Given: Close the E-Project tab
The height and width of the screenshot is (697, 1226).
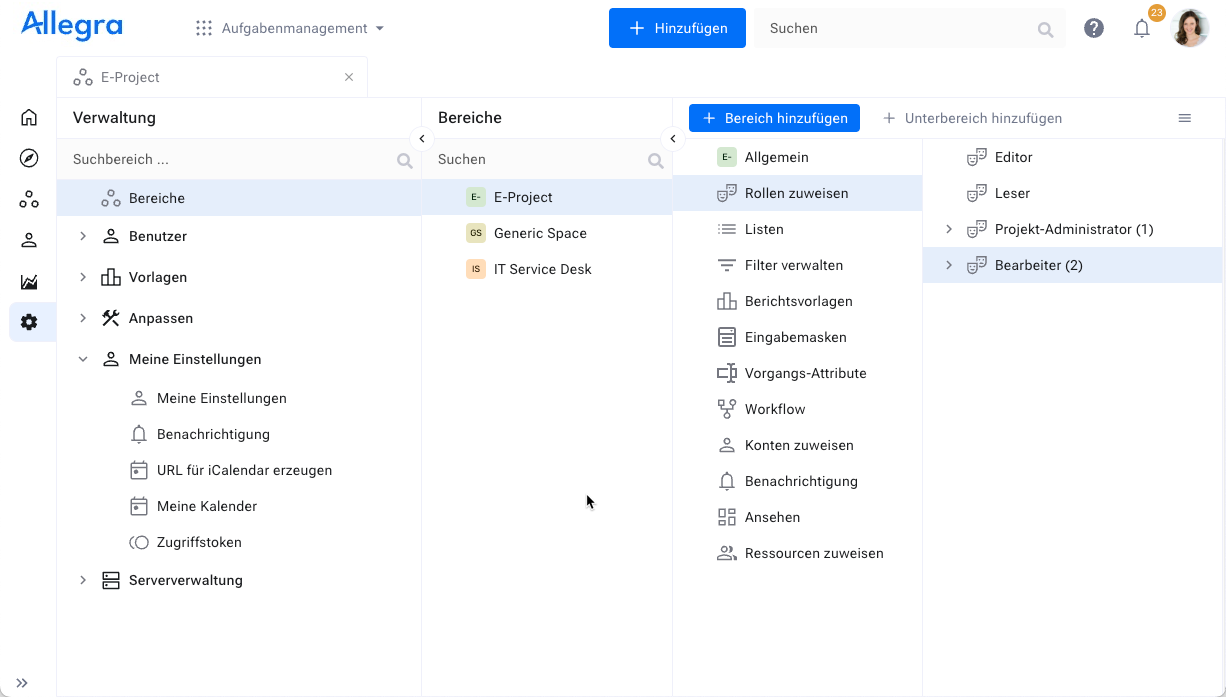Looking at the screenshot, I should (x=349, y=77).
